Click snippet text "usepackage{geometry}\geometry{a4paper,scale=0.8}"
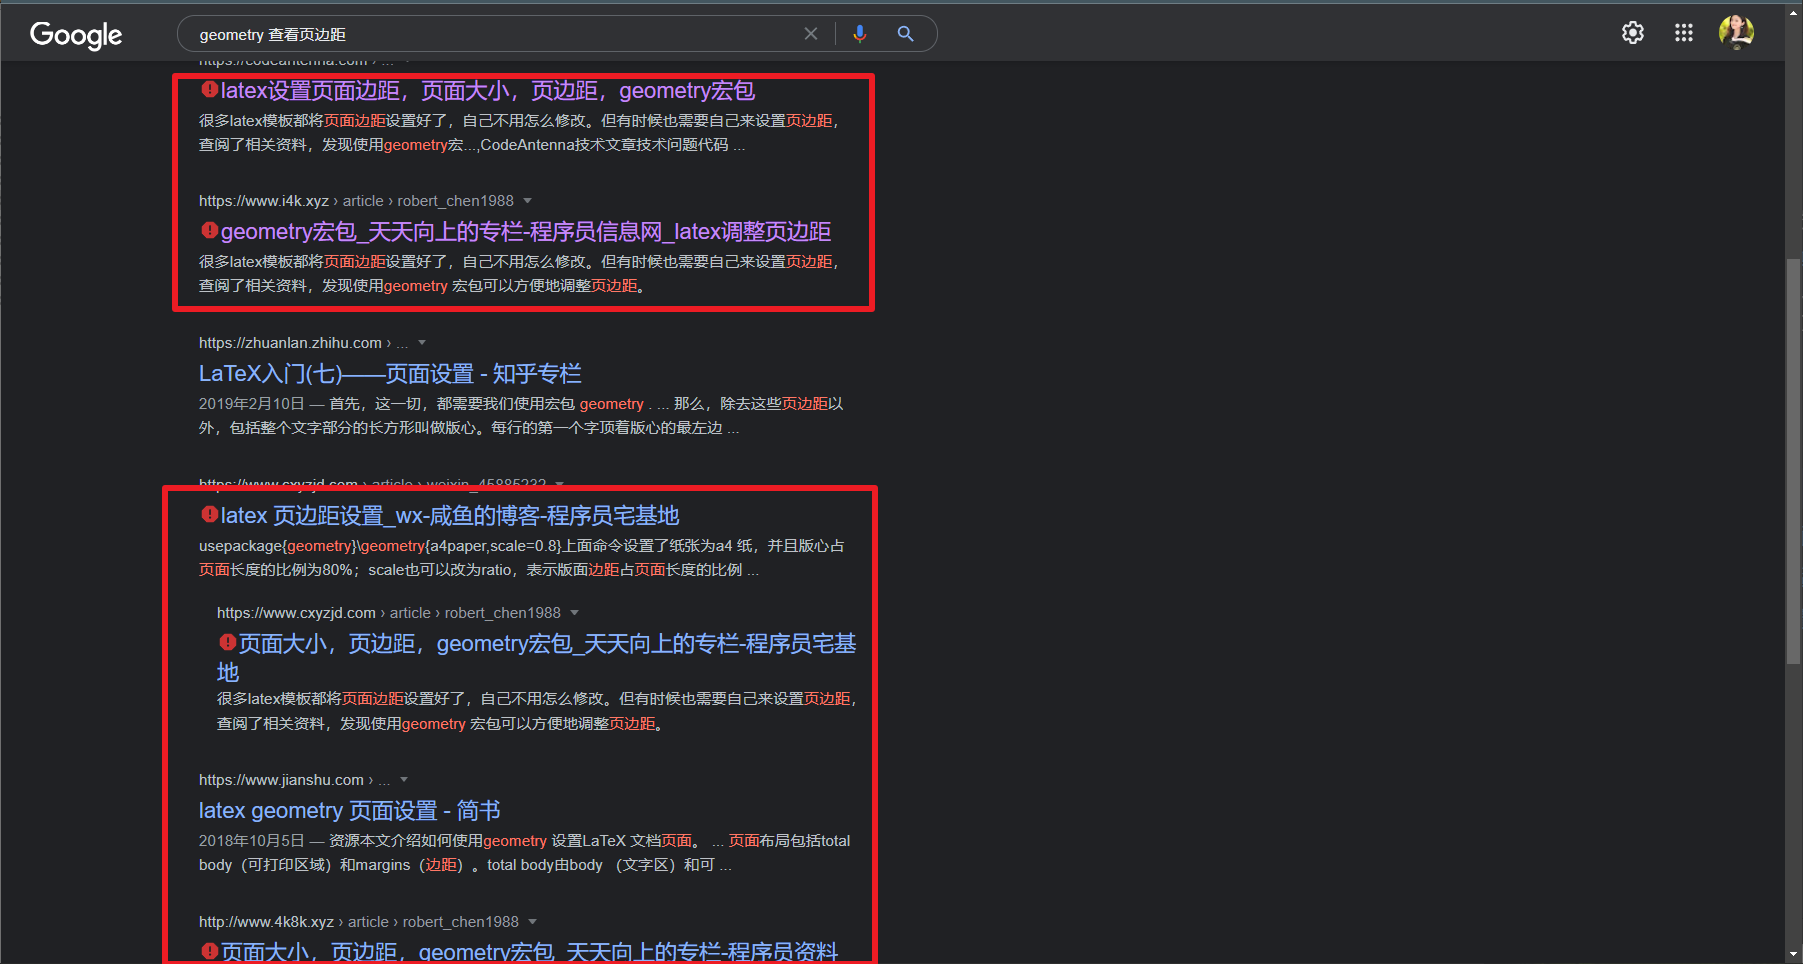 click(381, 546)
